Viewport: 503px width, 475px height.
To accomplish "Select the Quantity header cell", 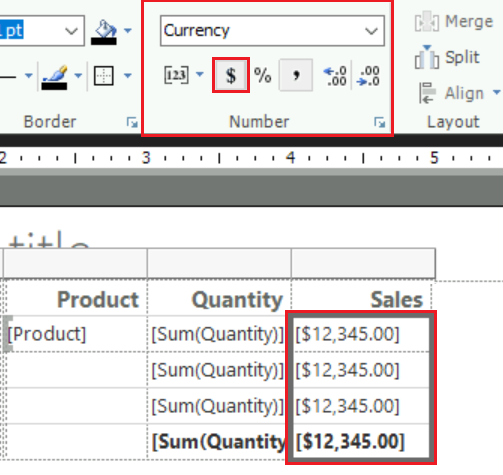I will [219, 299].
